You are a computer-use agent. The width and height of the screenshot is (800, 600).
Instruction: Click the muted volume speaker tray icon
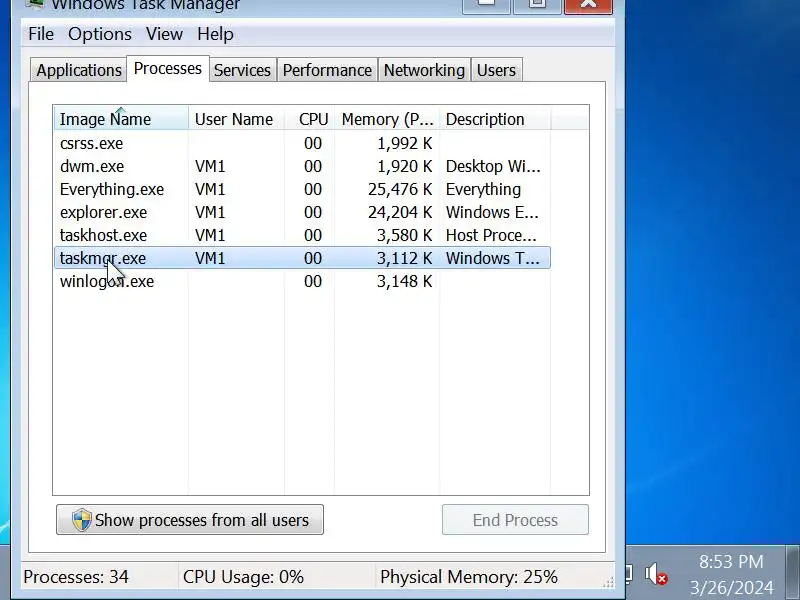click(x=656, y=574)
